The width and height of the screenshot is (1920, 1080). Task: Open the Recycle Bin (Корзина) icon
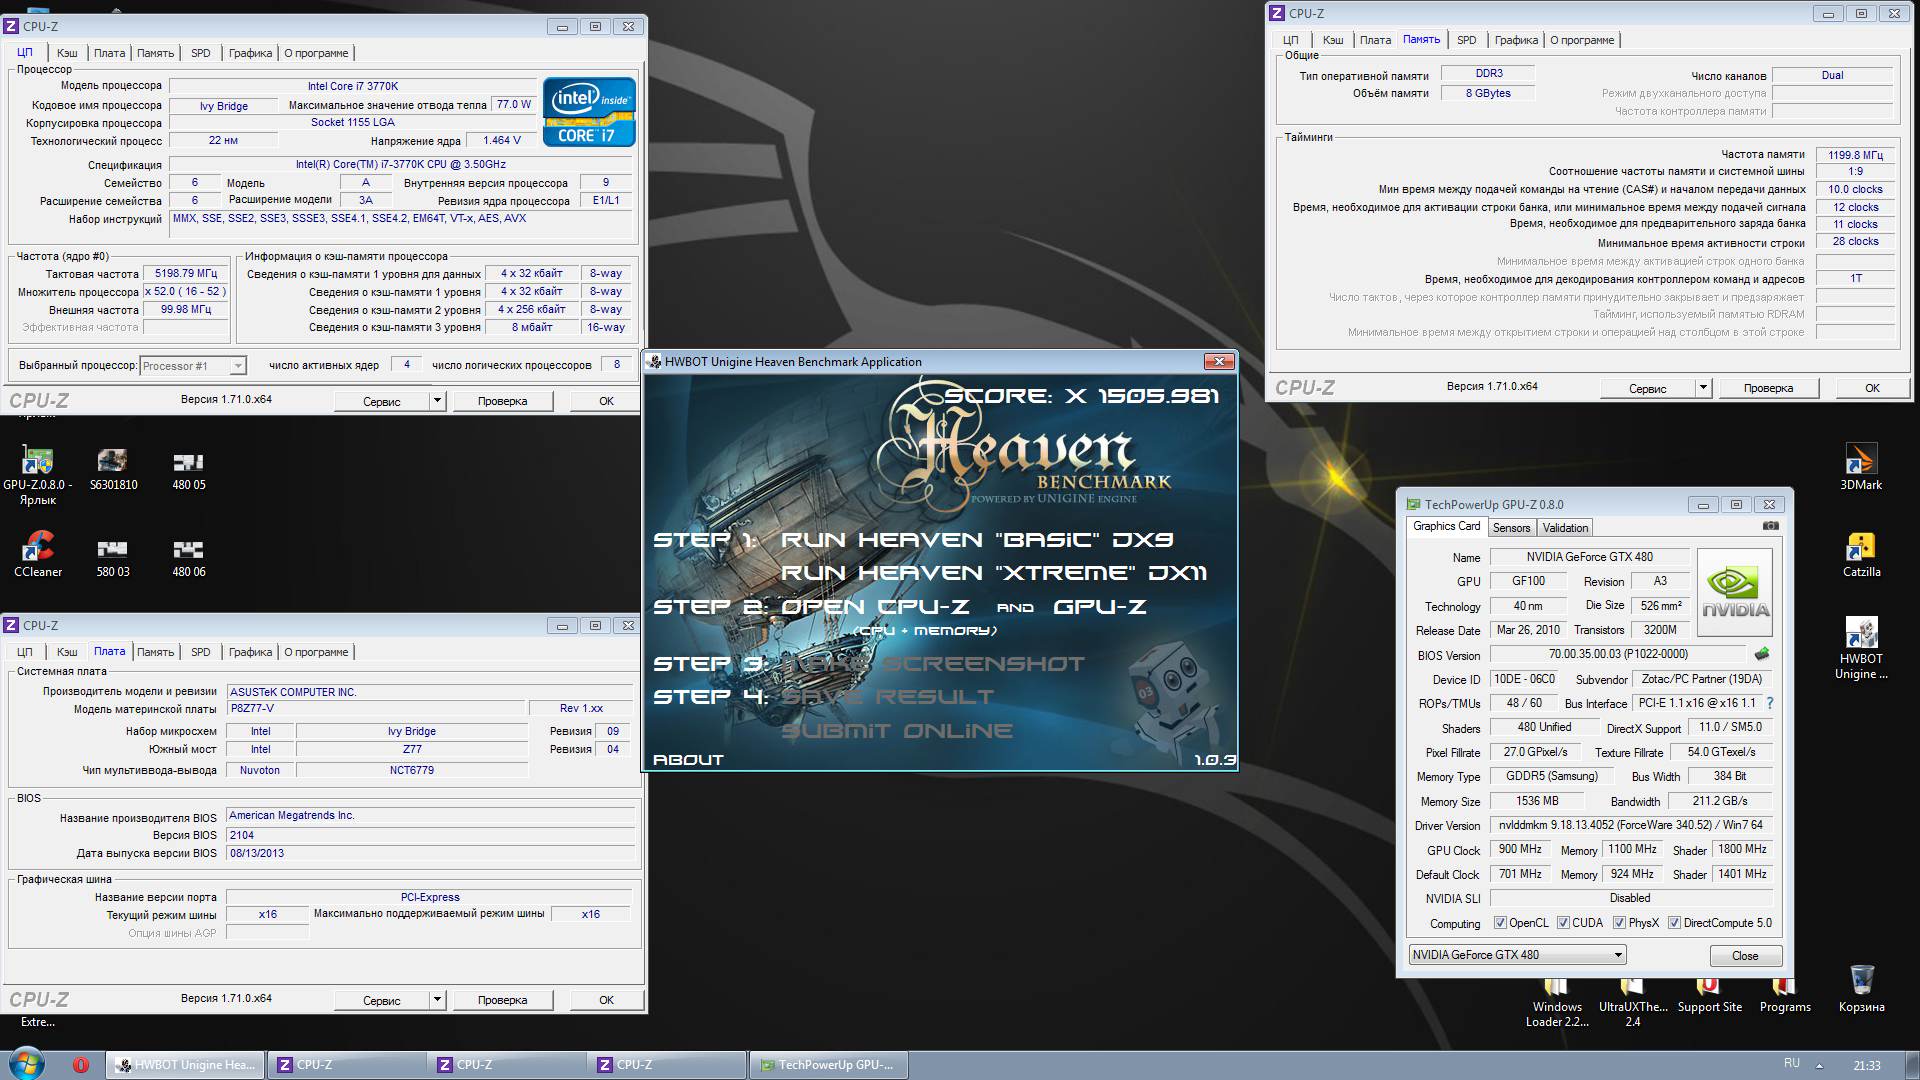(1861, 990)
